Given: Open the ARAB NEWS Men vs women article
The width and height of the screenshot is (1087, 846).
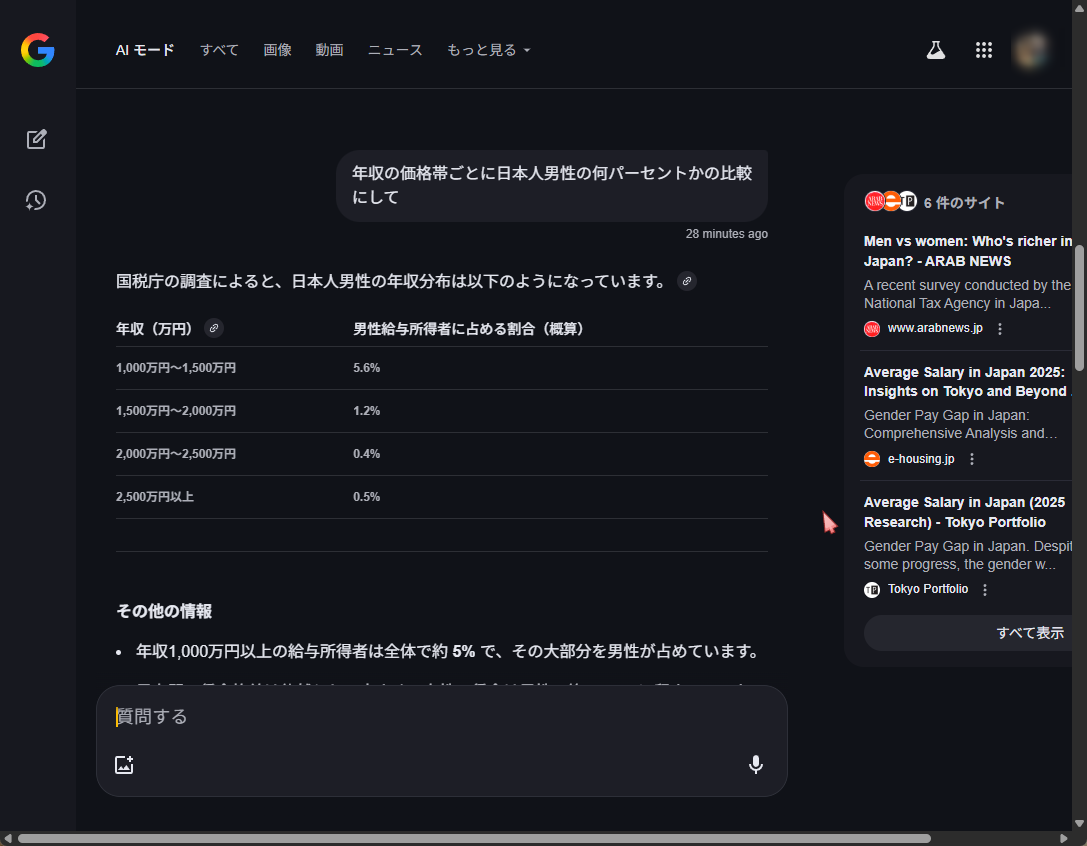Looking at the screenshot, I should point(966,251).
